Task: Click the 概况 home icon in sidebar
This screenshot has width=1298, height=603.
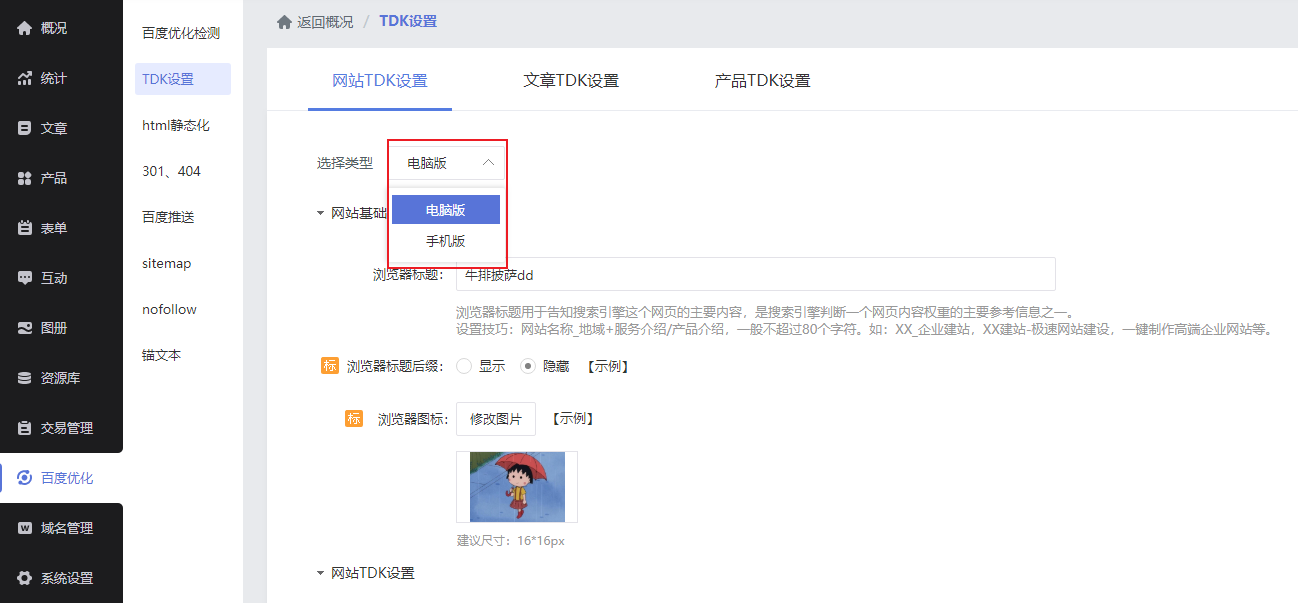Action: tap(25, 28)
